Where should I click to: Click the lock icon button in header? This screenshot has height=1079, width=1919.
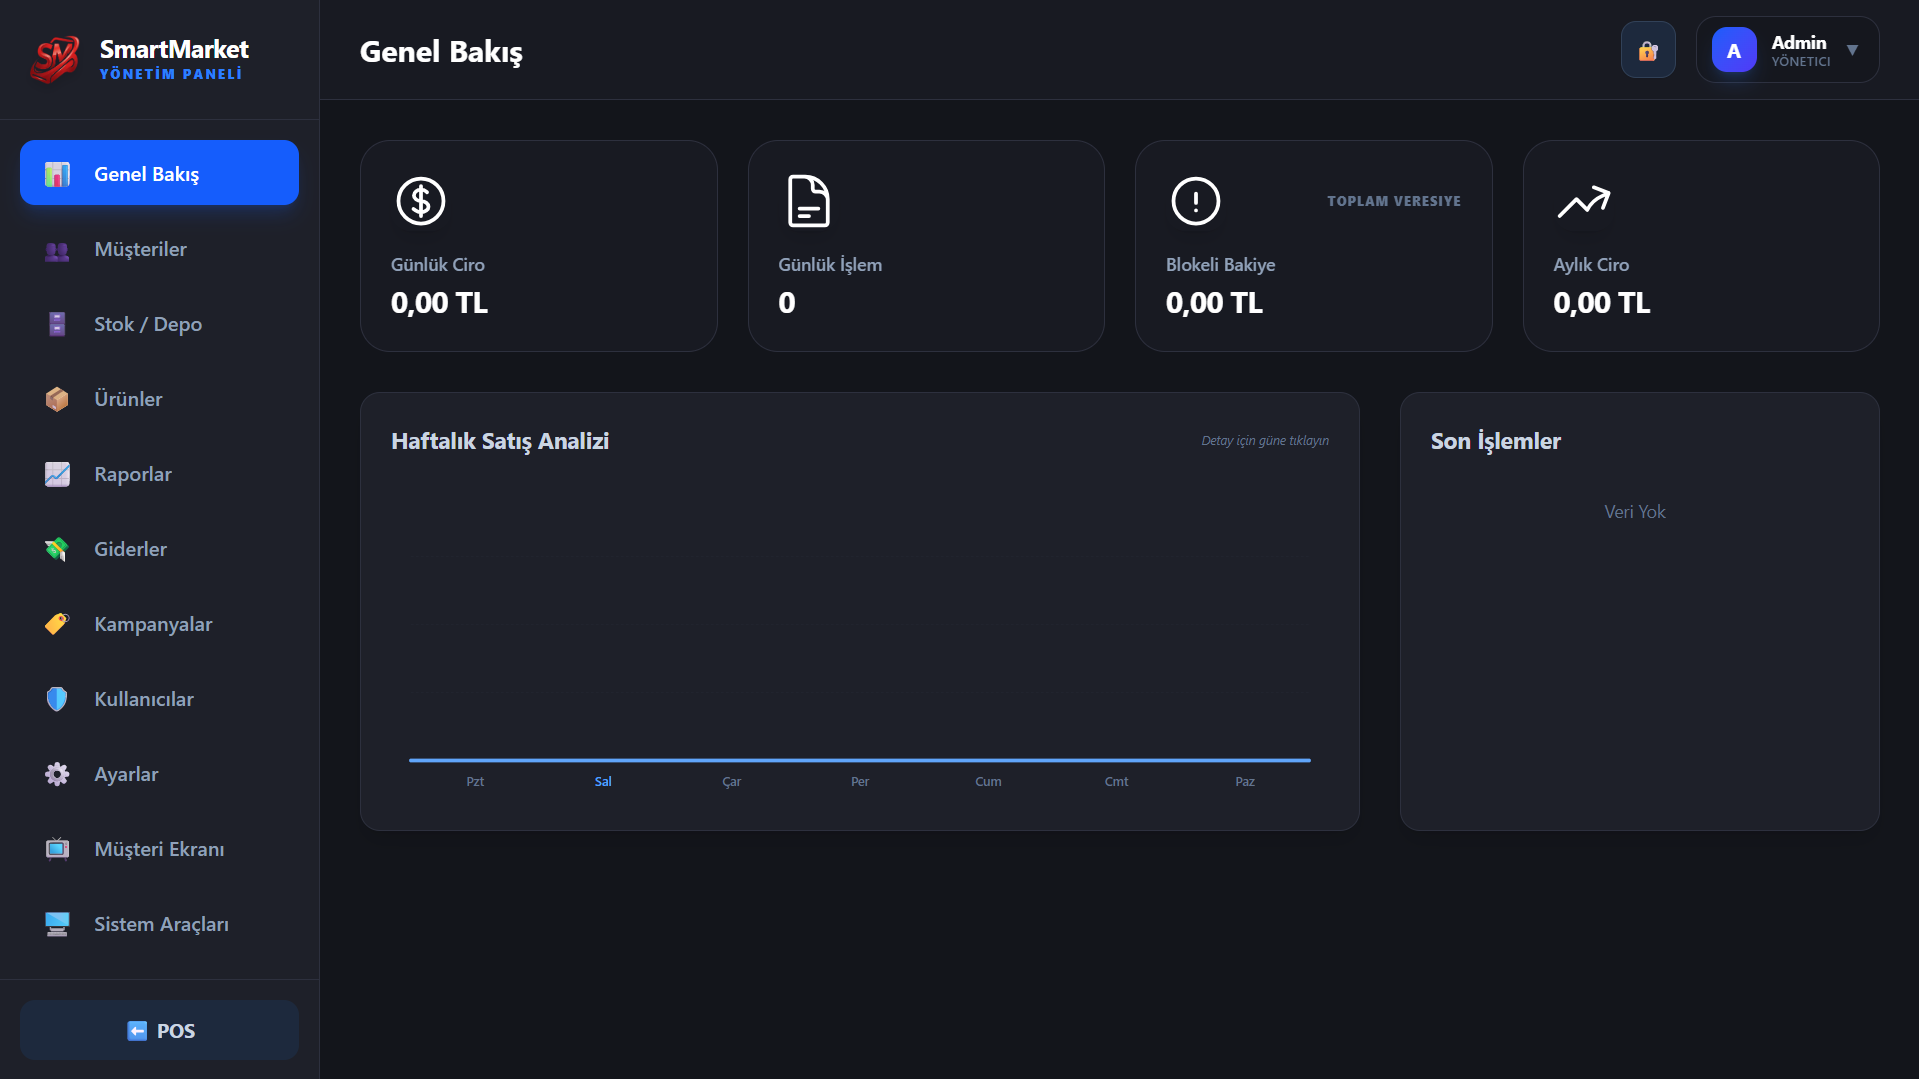[x=1648, y=50]
